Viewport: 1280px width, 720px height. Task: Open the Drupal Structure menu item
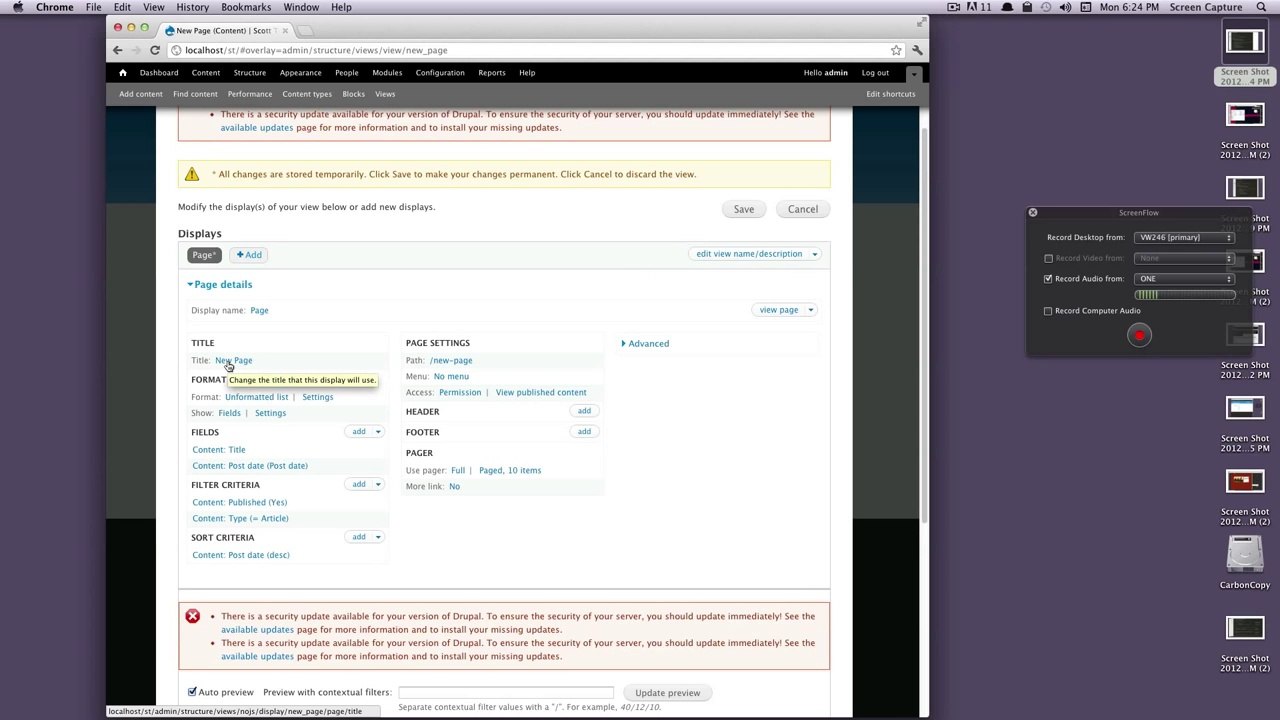tap(250, 73)
